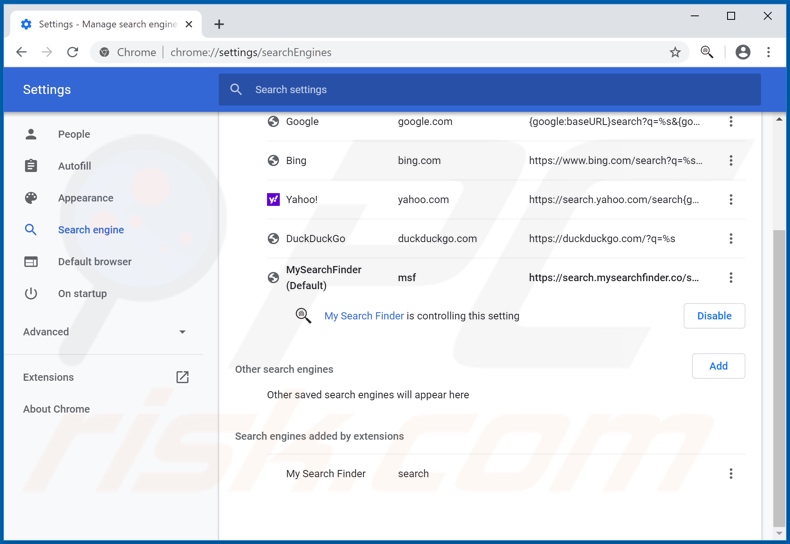Minimize the Chrome window
Image resolution: width=790 pixels, height=544 pixels.
coord(695,16)
